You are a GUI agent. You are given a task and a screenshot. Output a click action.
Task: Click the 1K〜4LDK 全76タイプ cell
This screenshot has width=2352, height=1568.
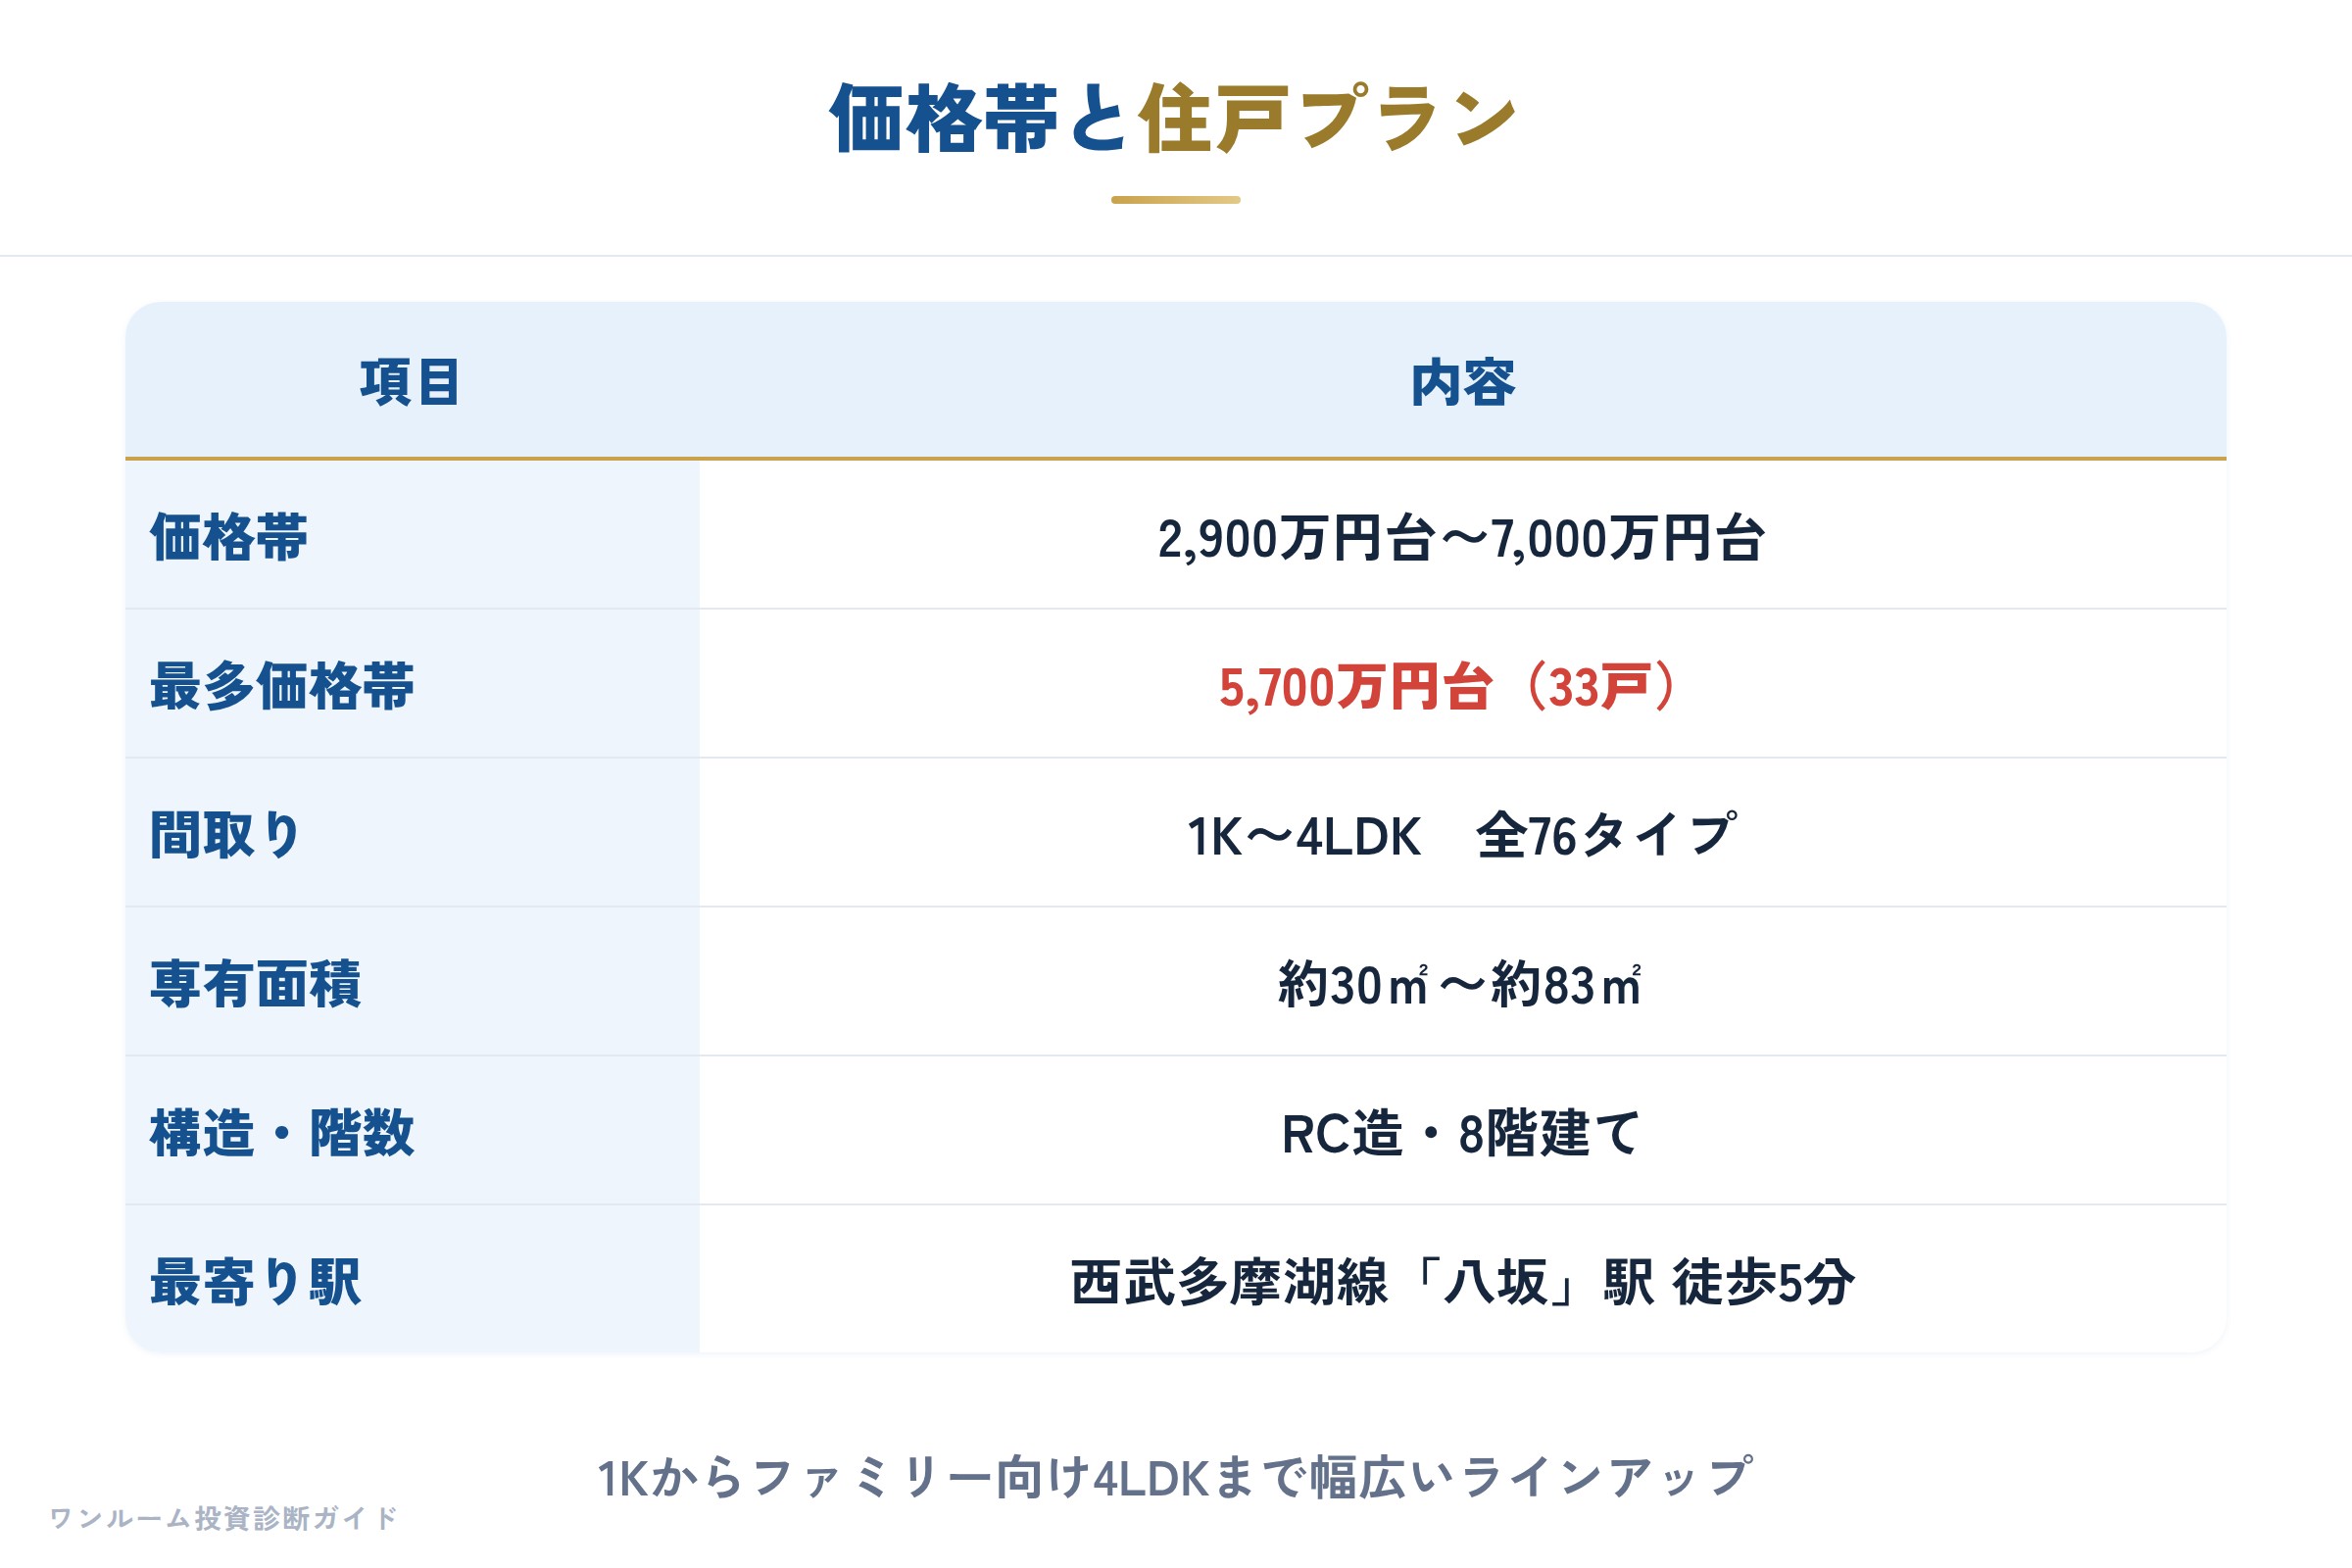(1463, 834)
